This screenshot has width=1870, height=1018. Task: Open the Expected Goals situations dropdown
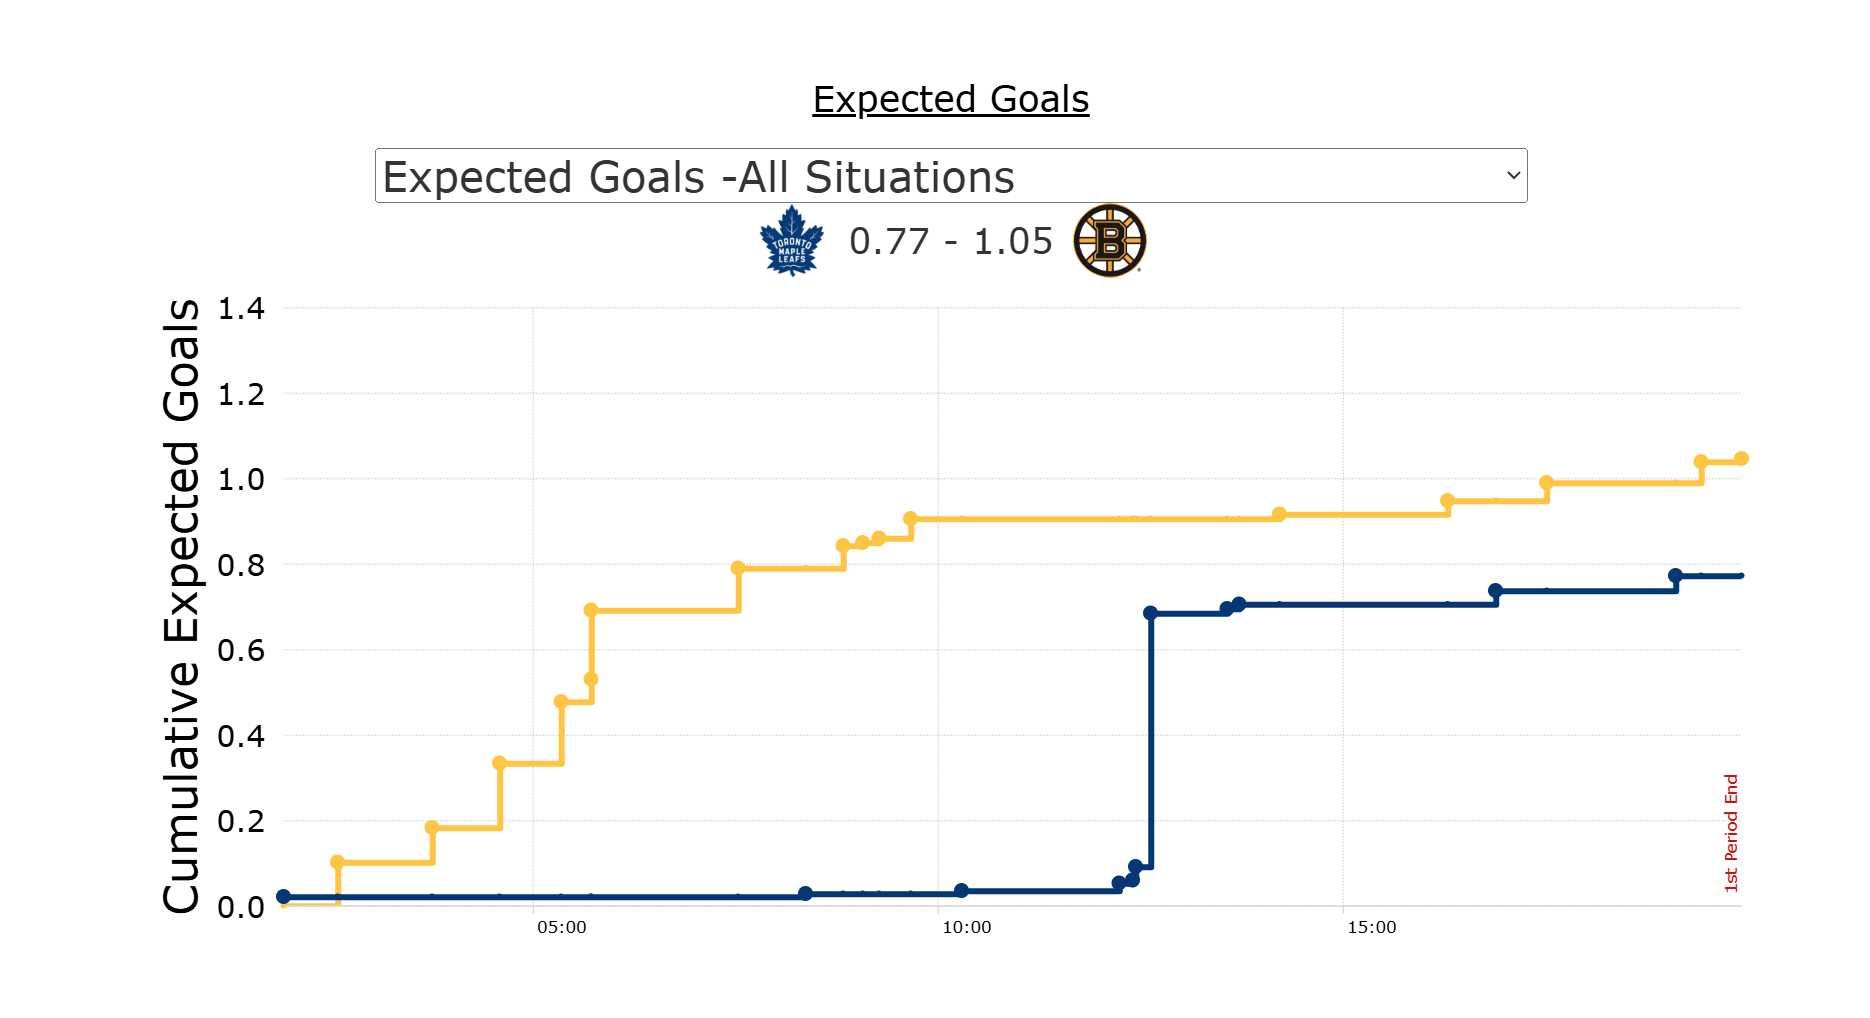coord(950,176)
